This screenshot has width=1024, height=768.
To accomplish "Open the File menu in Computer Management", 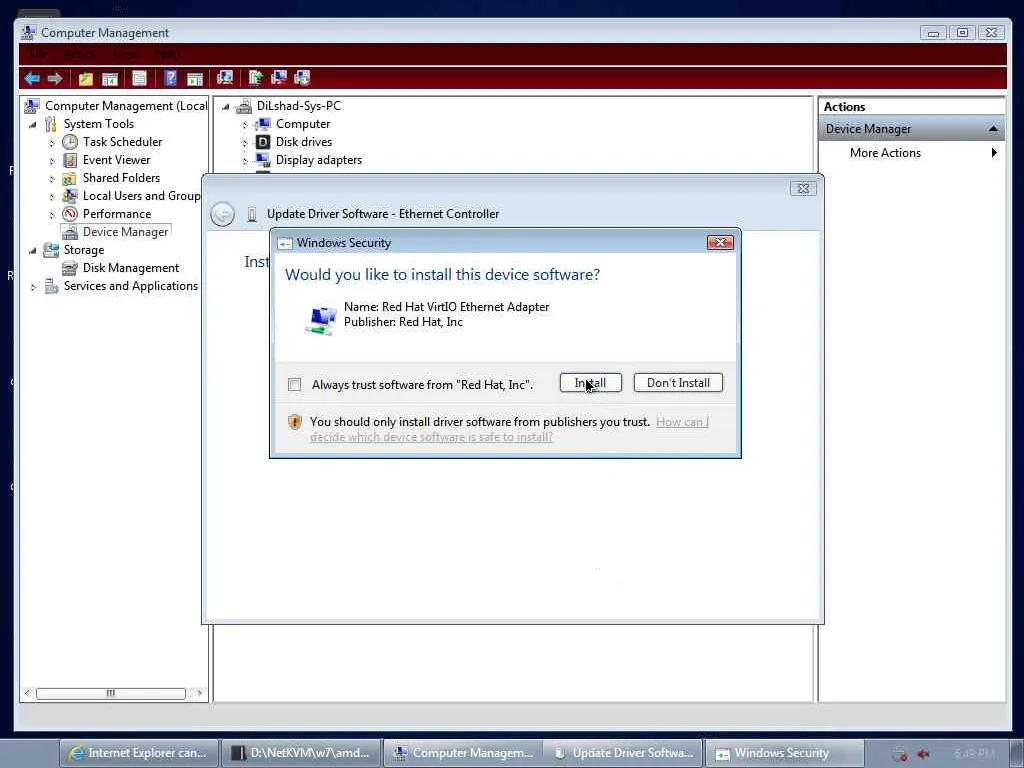I will pyautogui.click(x=37, y=54).
